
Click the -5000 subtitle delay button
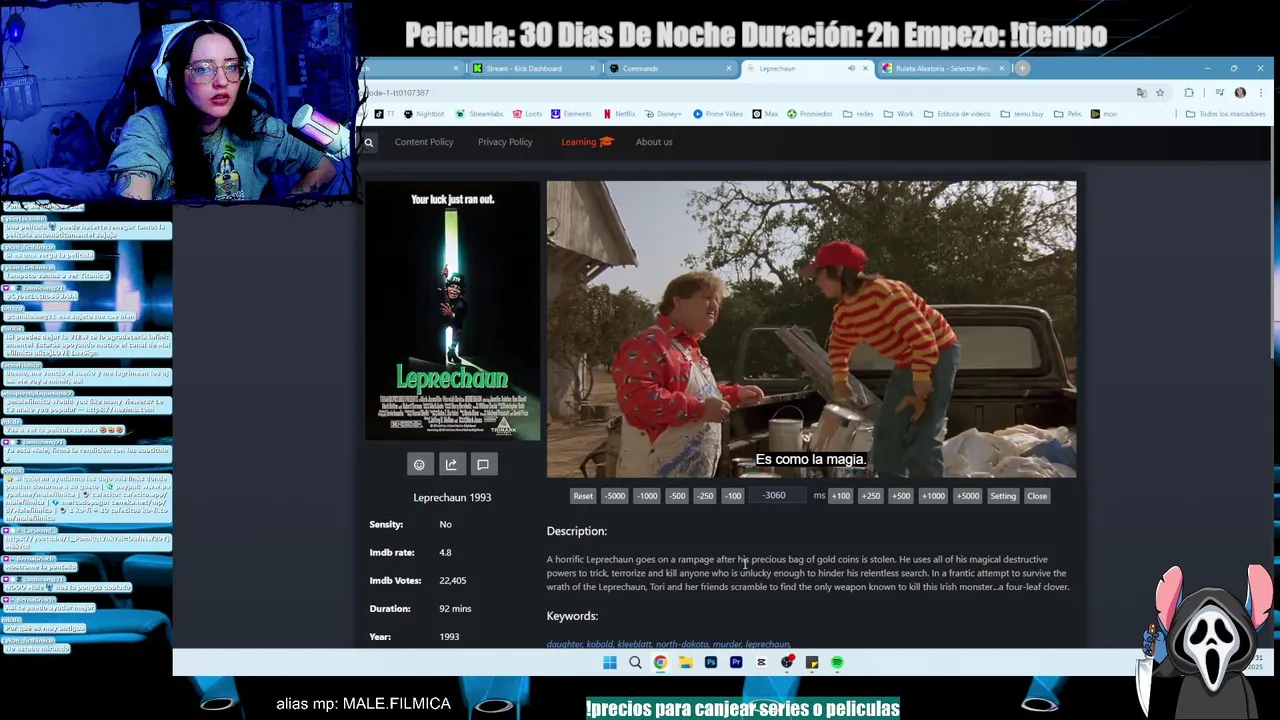point(615,496)
